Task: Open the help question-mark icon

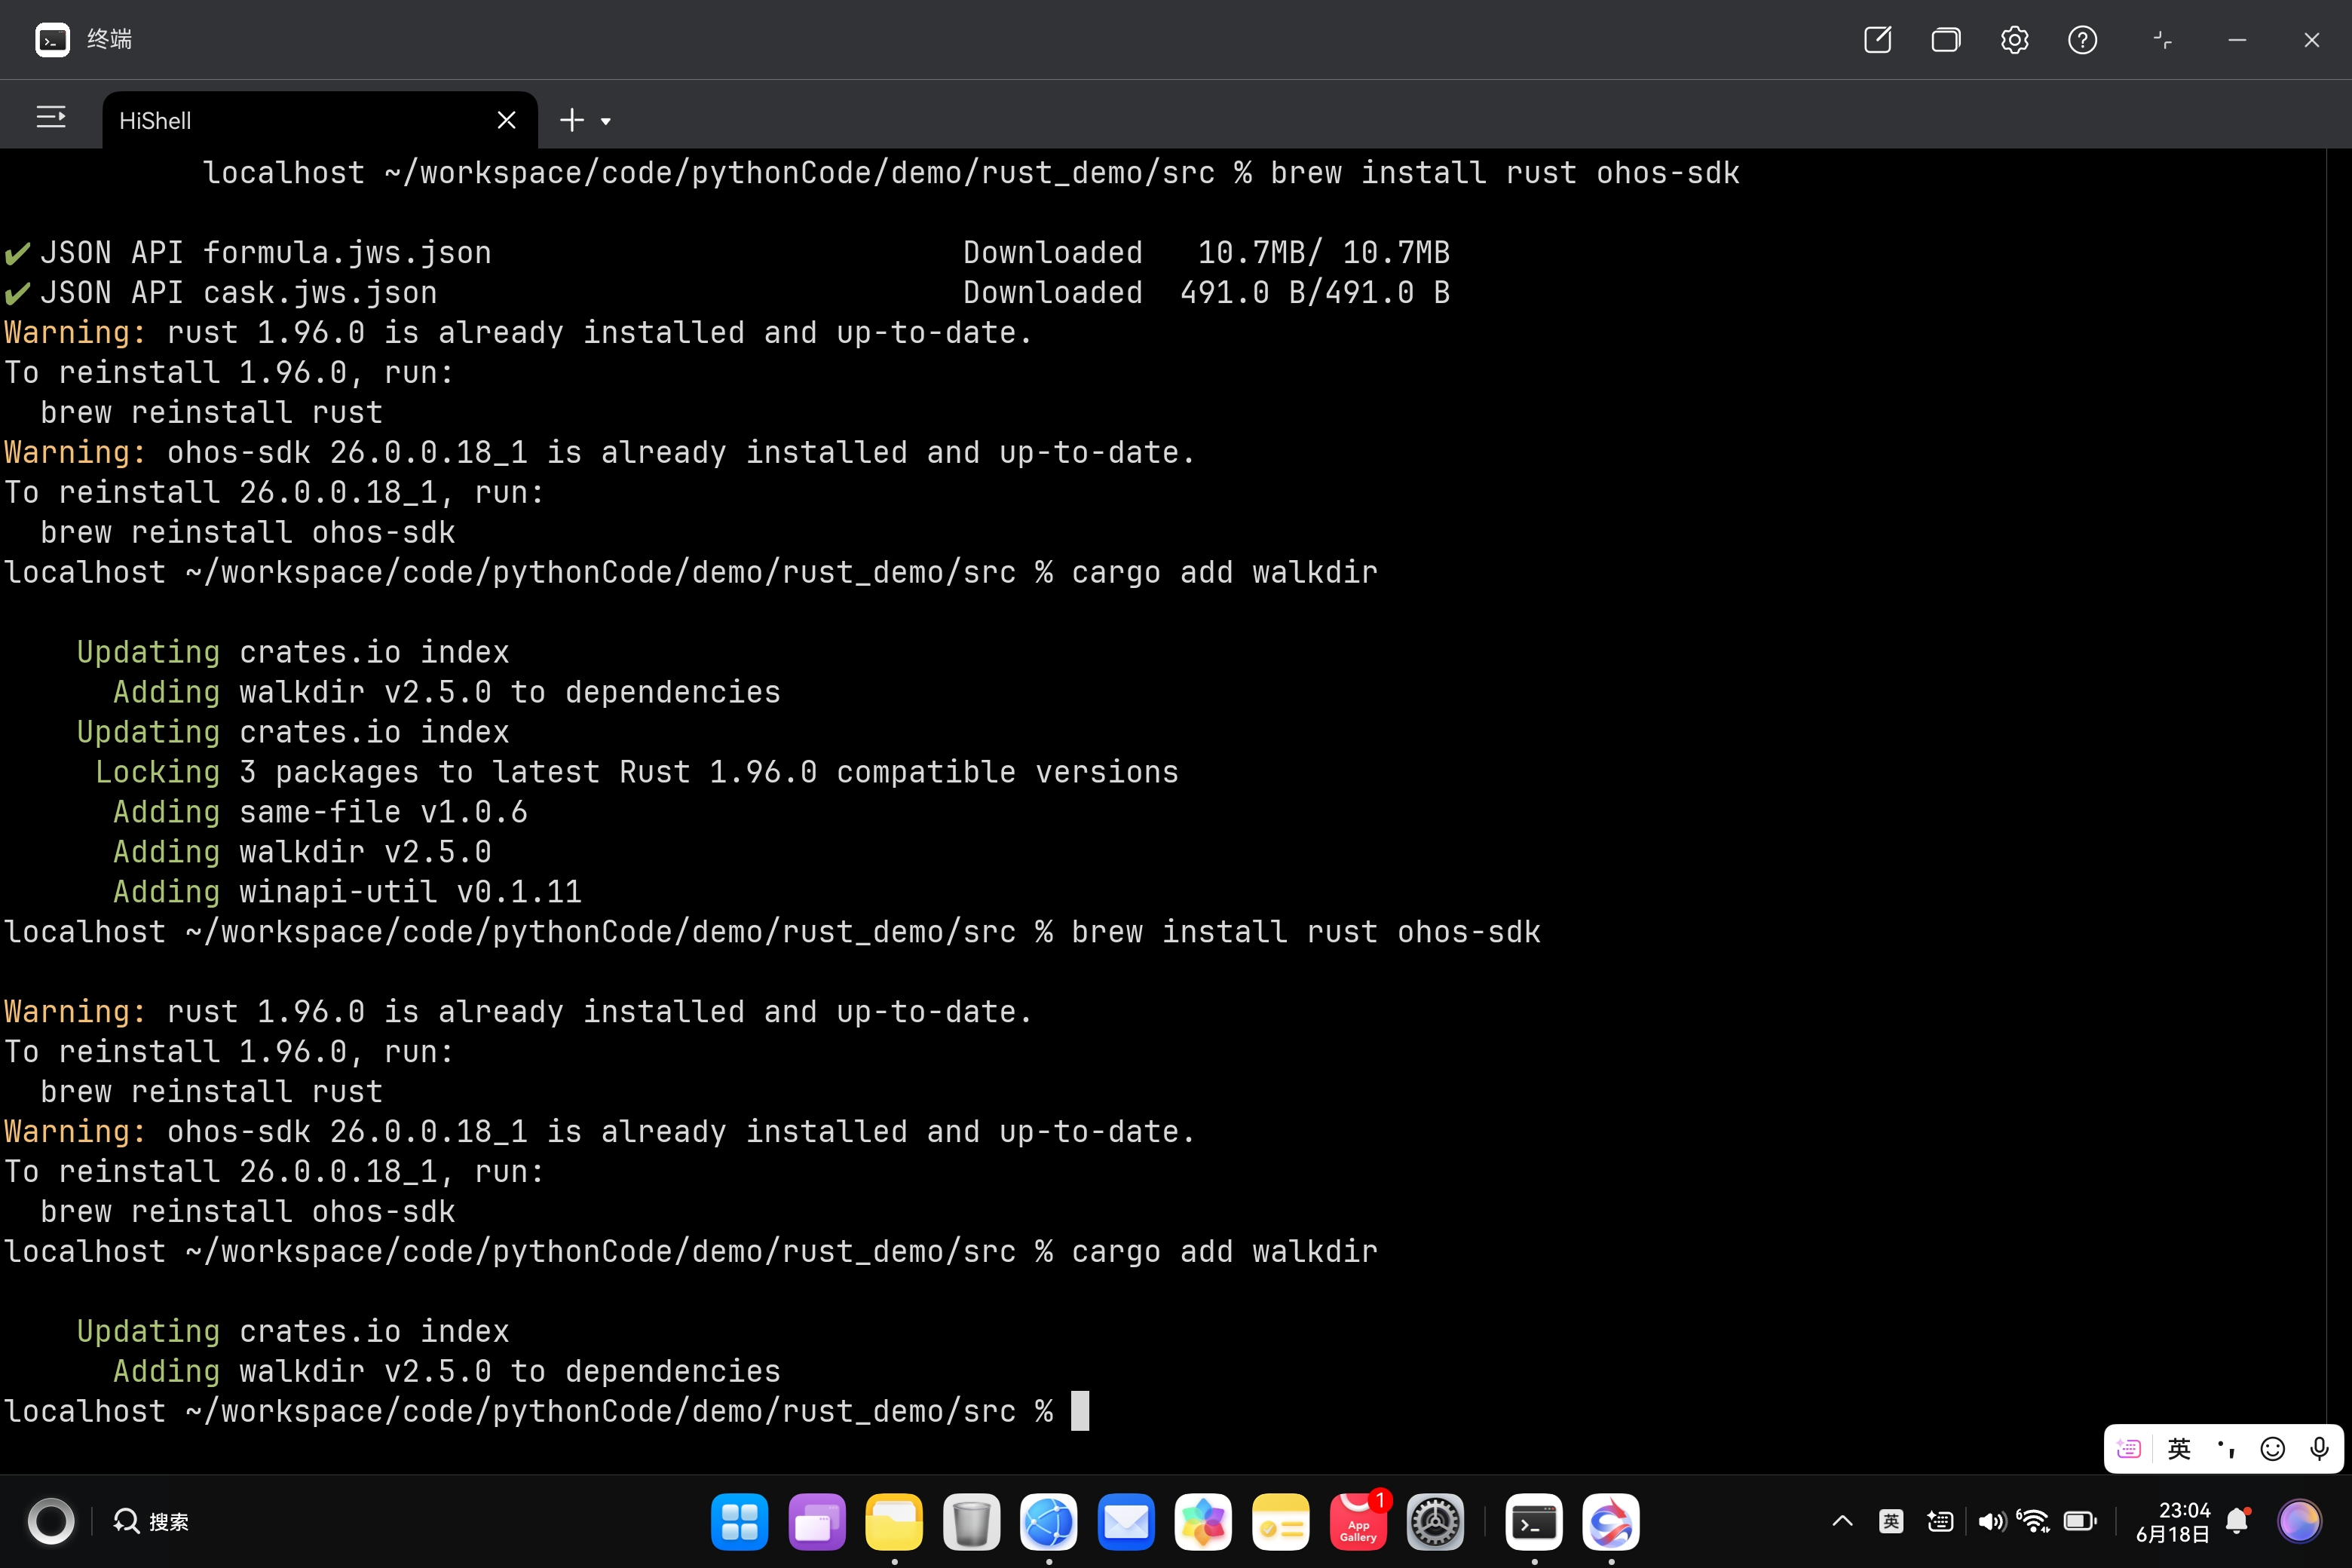Action: (2082, 40)
